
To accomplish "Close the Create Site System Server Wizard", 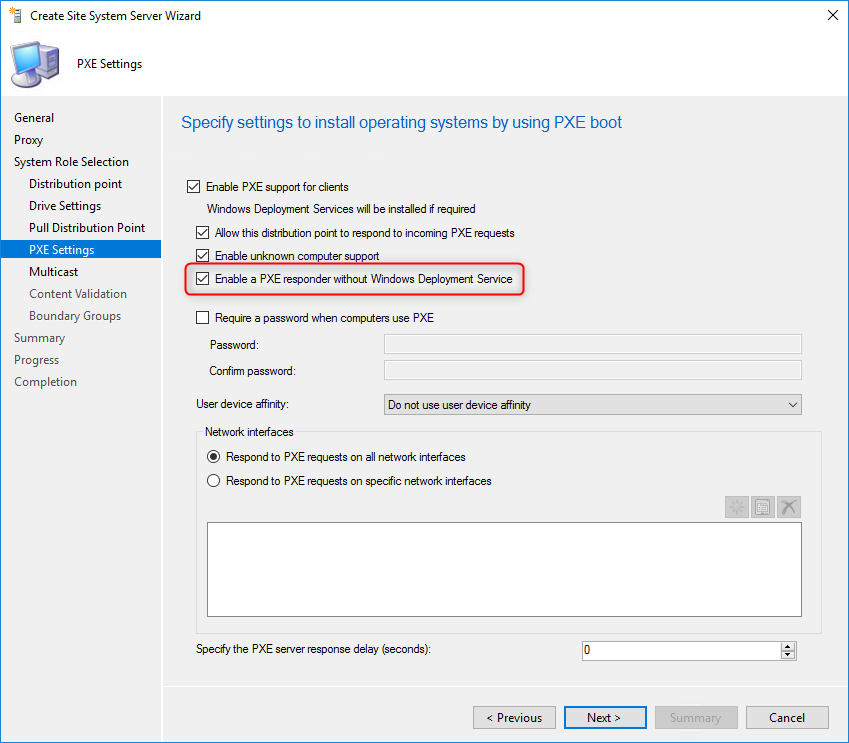I will tap(833, 15).
